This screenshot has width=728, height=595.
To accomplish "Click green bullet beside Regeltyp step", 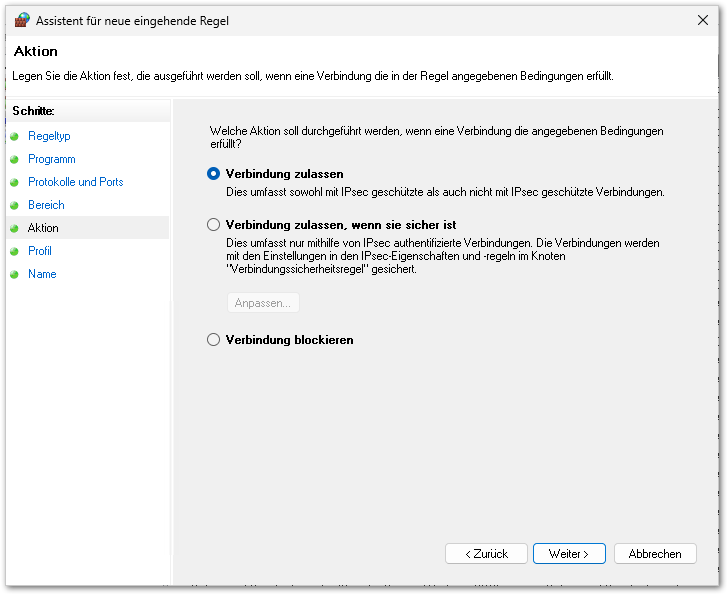I will coord(14,136).
